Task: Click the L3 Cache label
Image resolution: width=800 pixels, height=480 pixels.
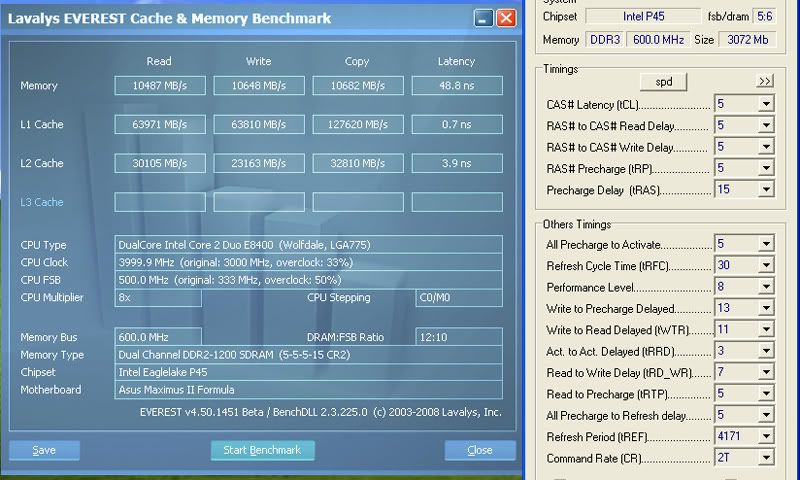Action: (42, 202)
